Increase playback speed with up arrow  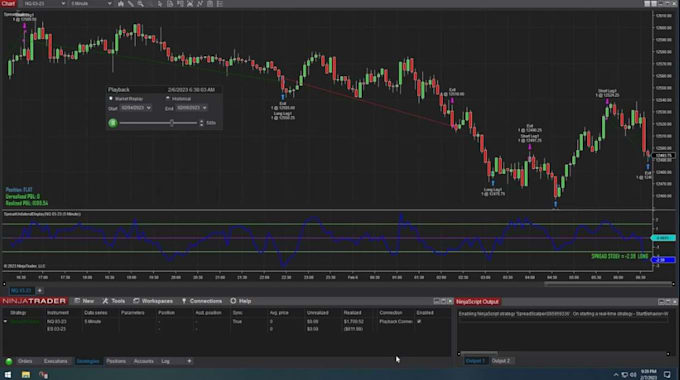click(x=201, y=121)
